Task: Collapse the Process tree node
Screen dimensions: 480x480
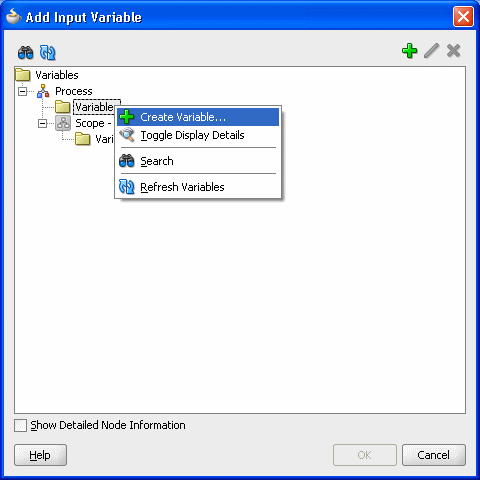Action: click(23, 91)
